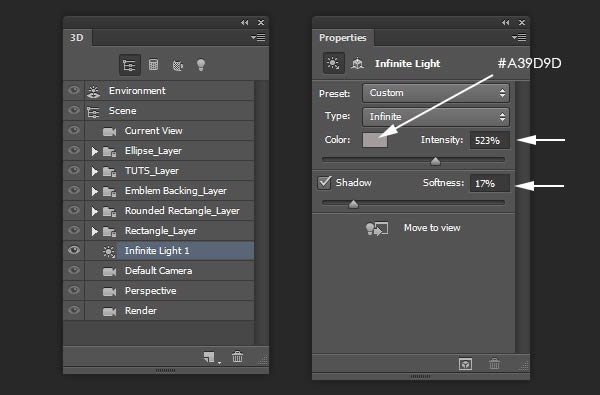Select the 3D panel tab

77,38
